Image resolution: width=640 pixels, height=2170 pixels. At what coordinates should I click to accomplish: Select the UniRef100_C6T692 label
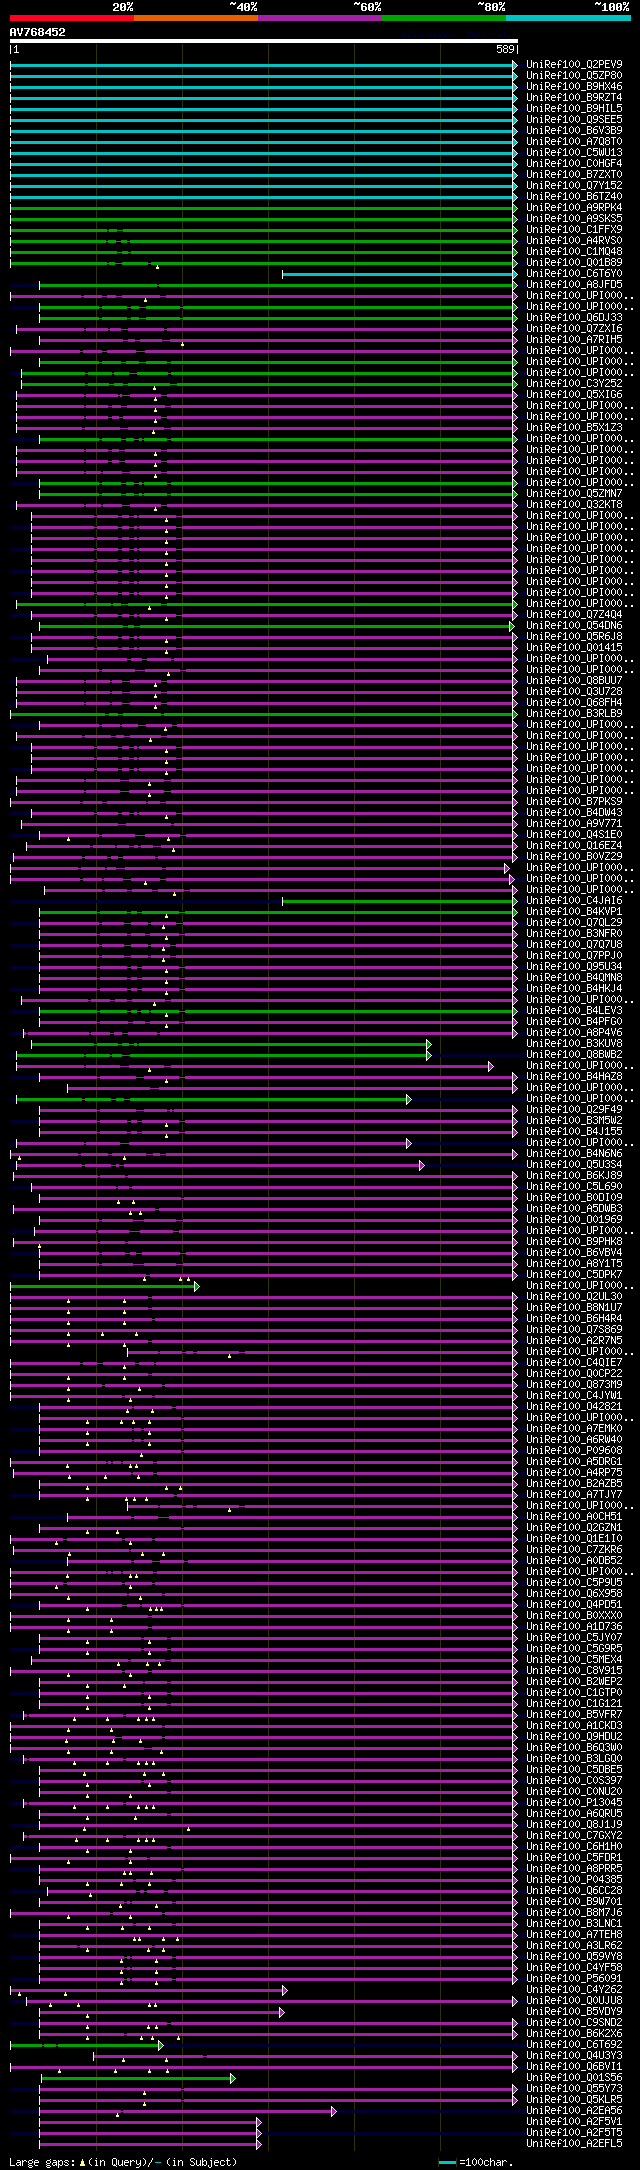click(574, 2044)
